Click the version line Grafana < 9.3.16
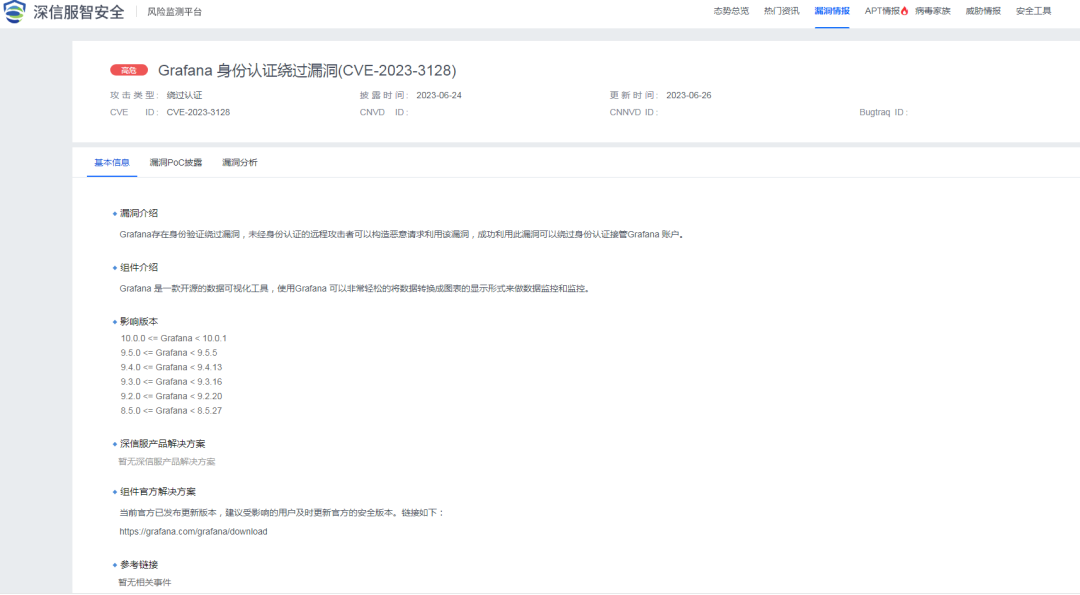 coord(172,382)
